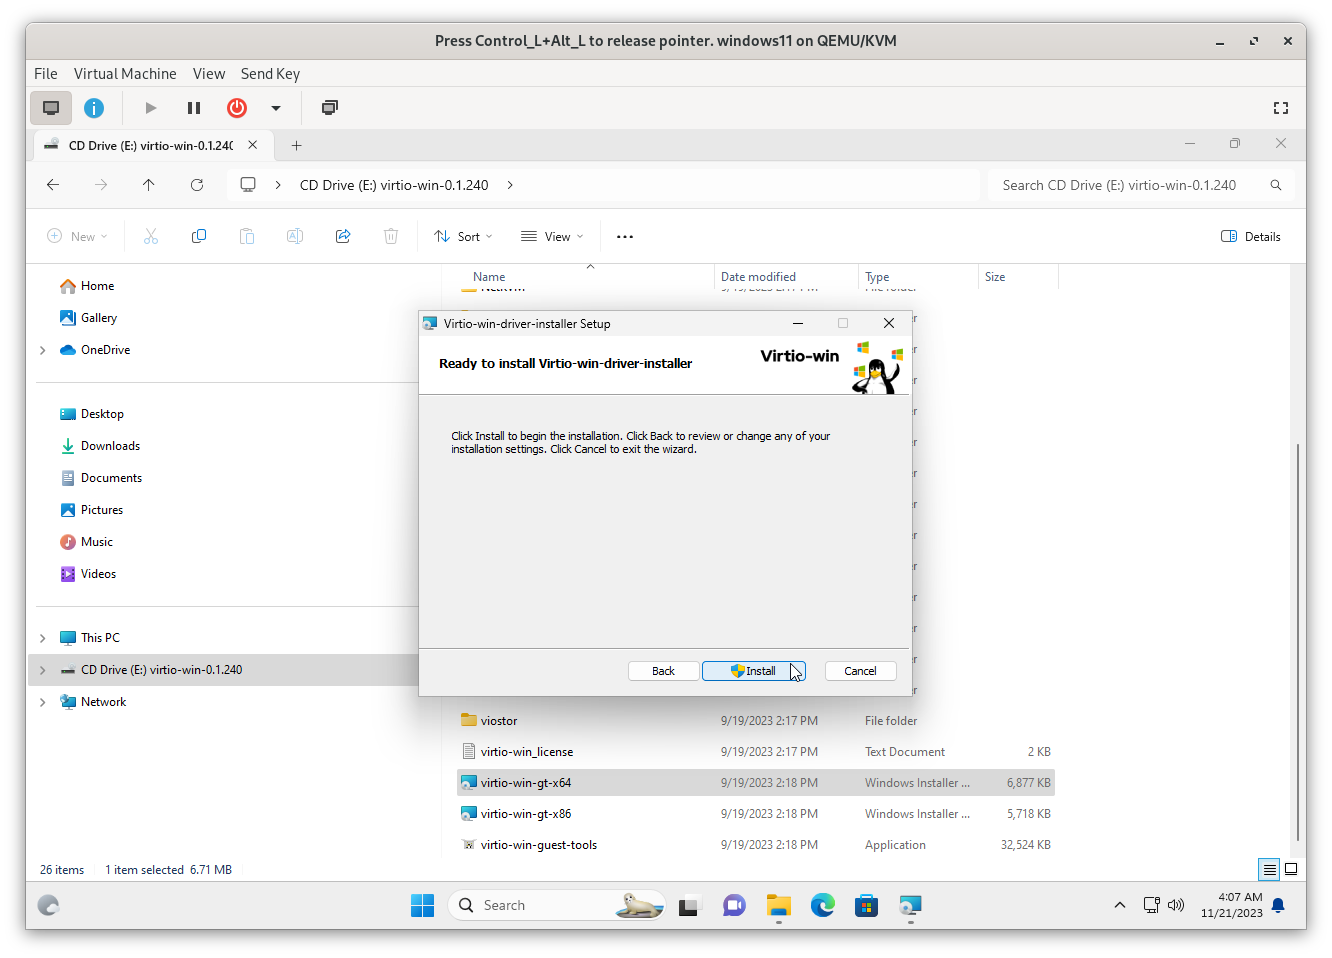Switch to the large thumbnails view button
Viewport: 1332px width, 958px height.
click(x=1291, y=869)
